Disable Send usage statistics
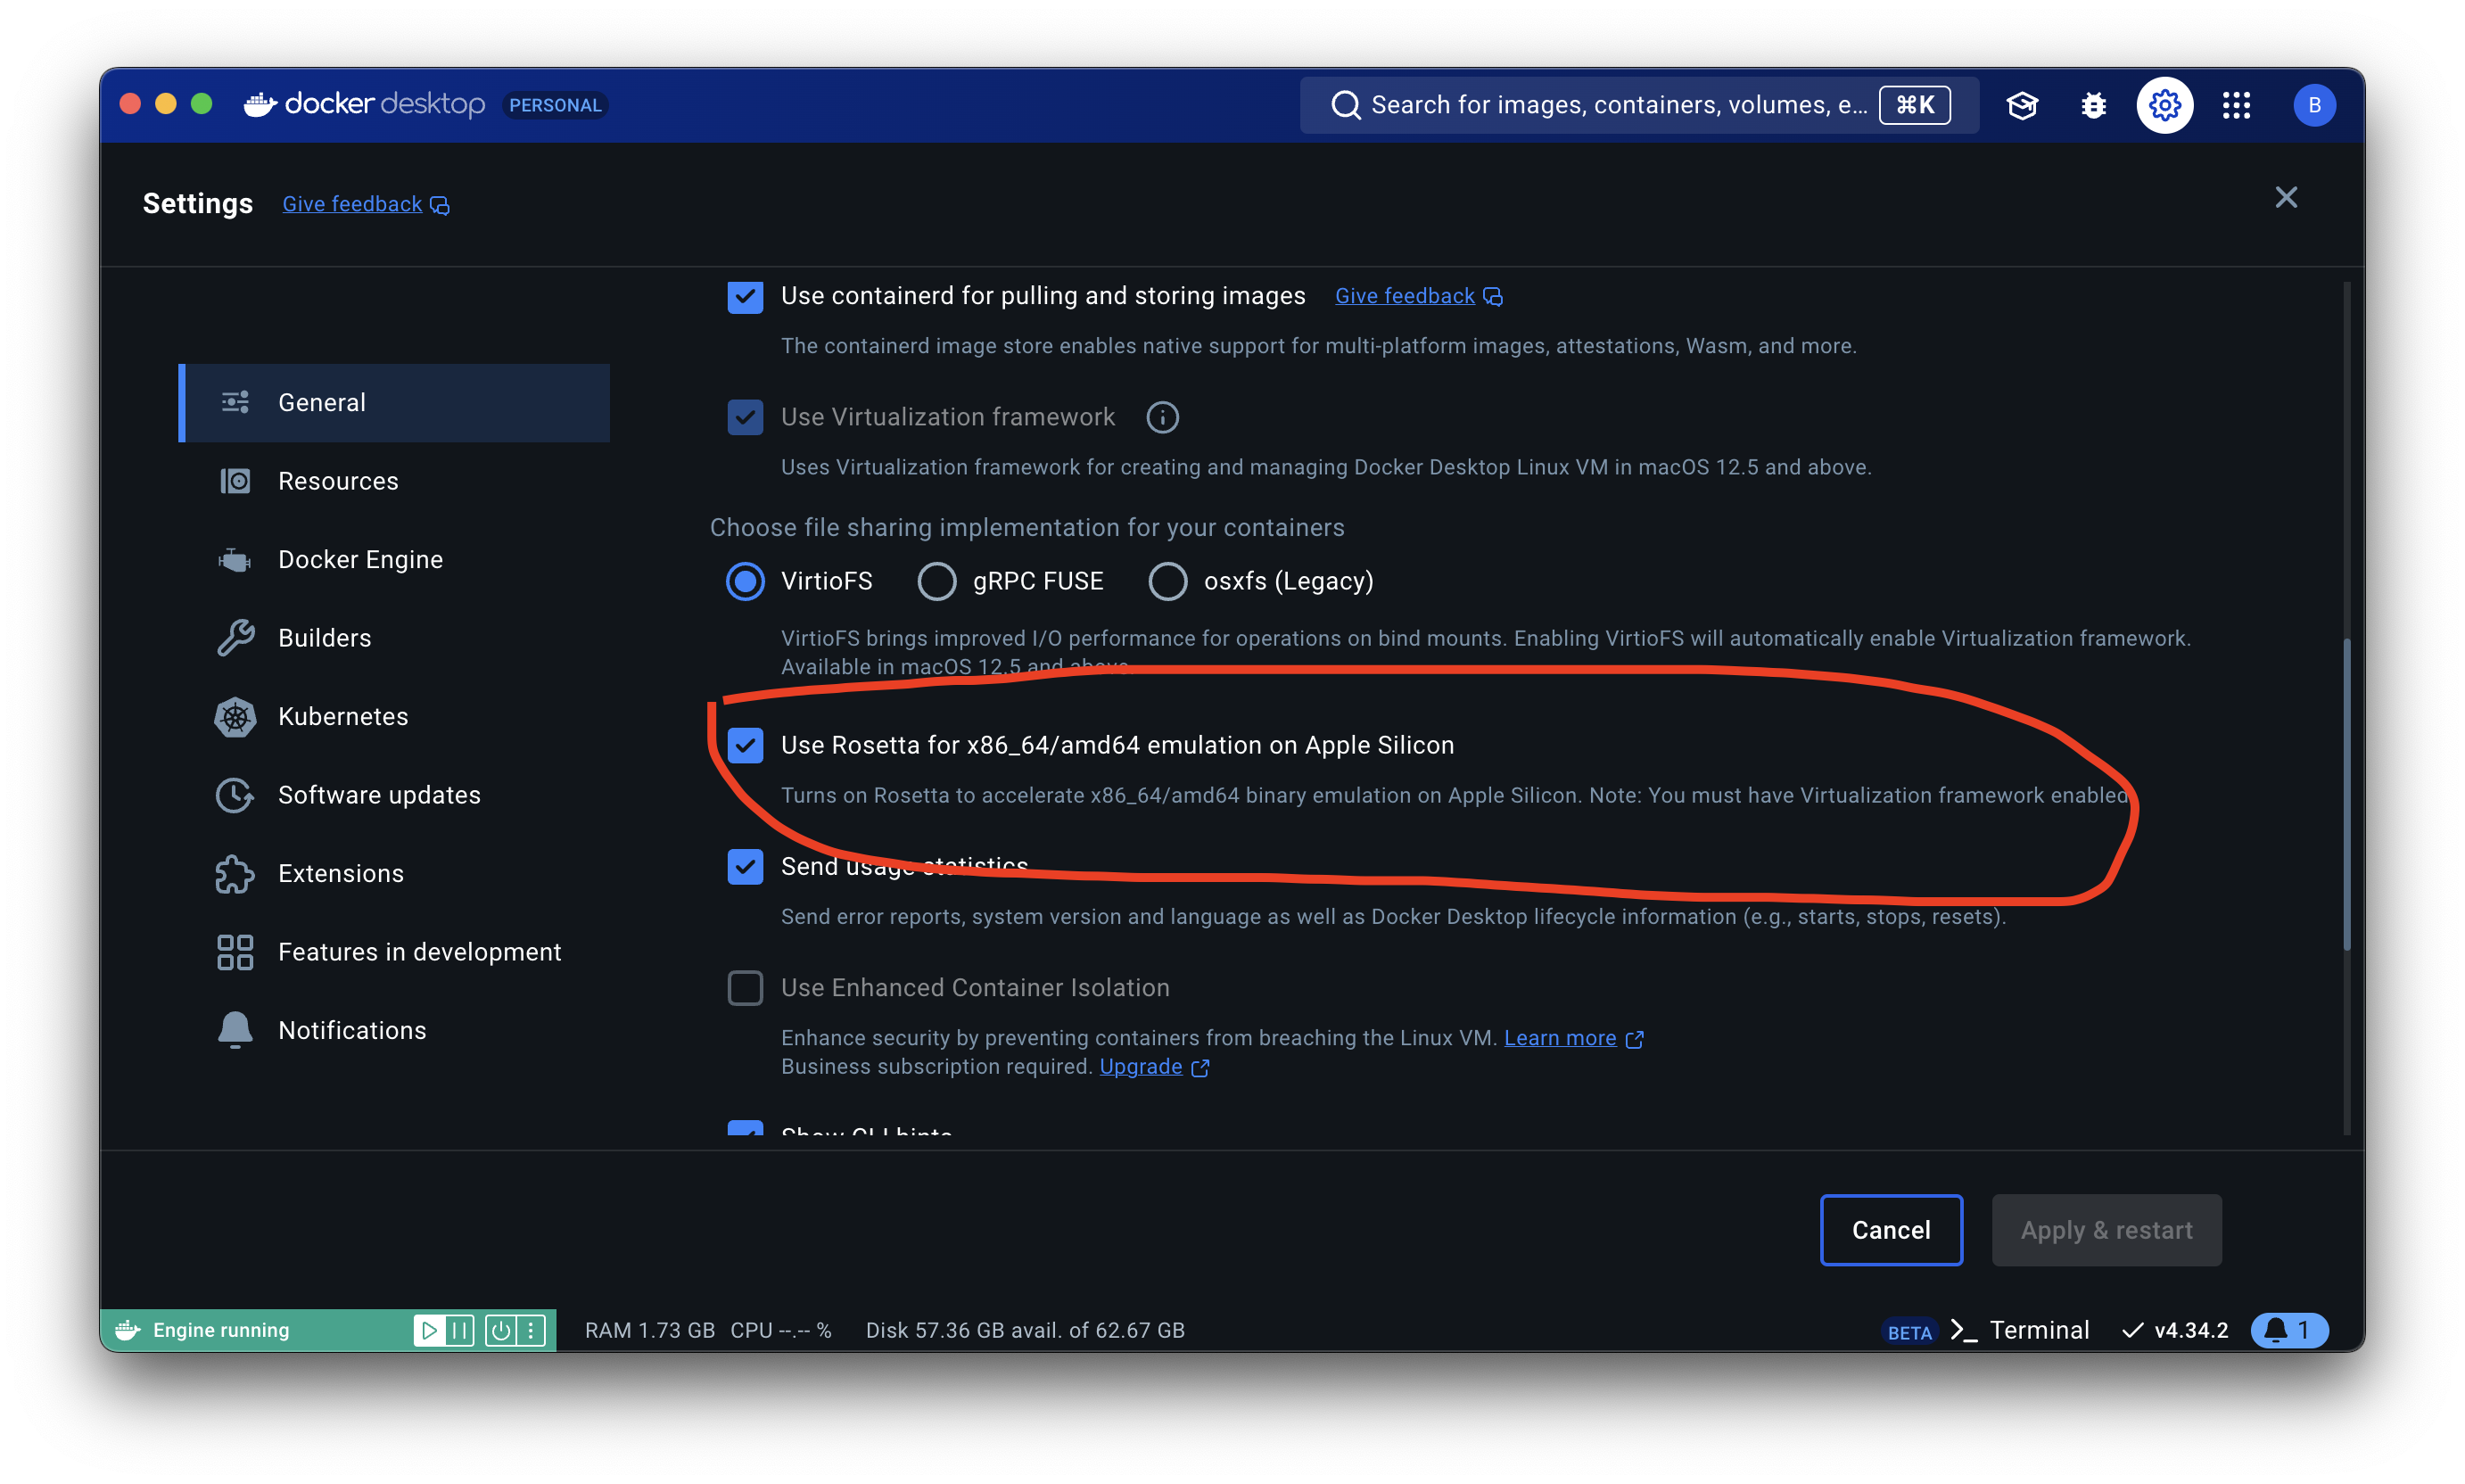2465x1484 pixels. [745, 866]
